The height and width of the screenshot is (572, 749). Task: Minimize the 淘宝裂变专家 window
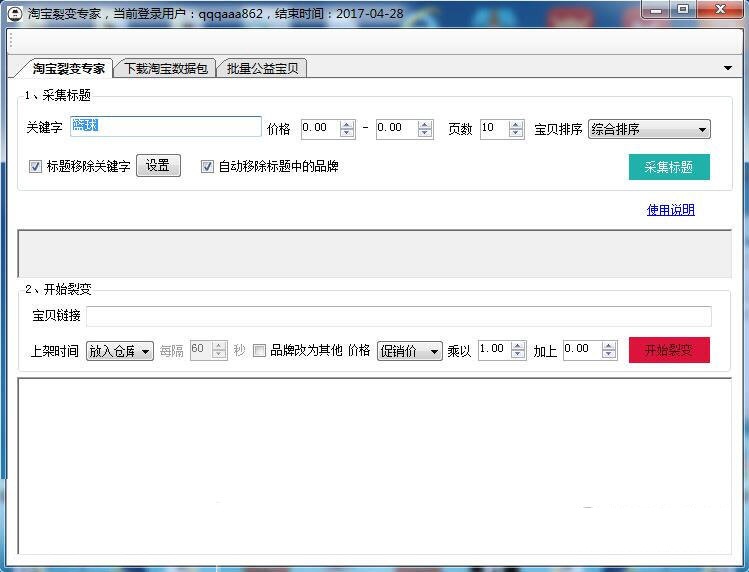pos(657,10)
